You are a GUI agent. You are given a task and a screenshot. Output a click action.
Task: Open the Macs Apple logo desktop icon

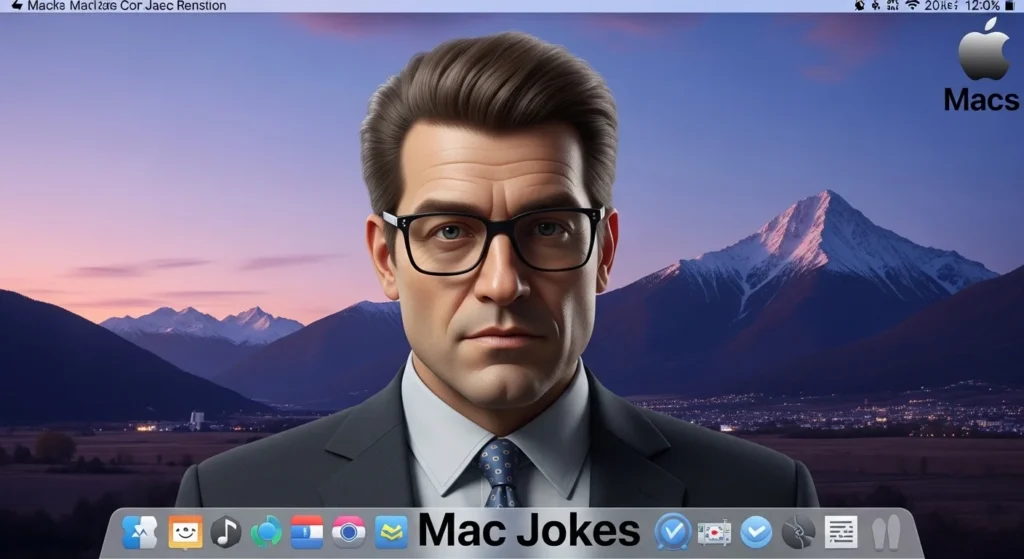[982, 64]
